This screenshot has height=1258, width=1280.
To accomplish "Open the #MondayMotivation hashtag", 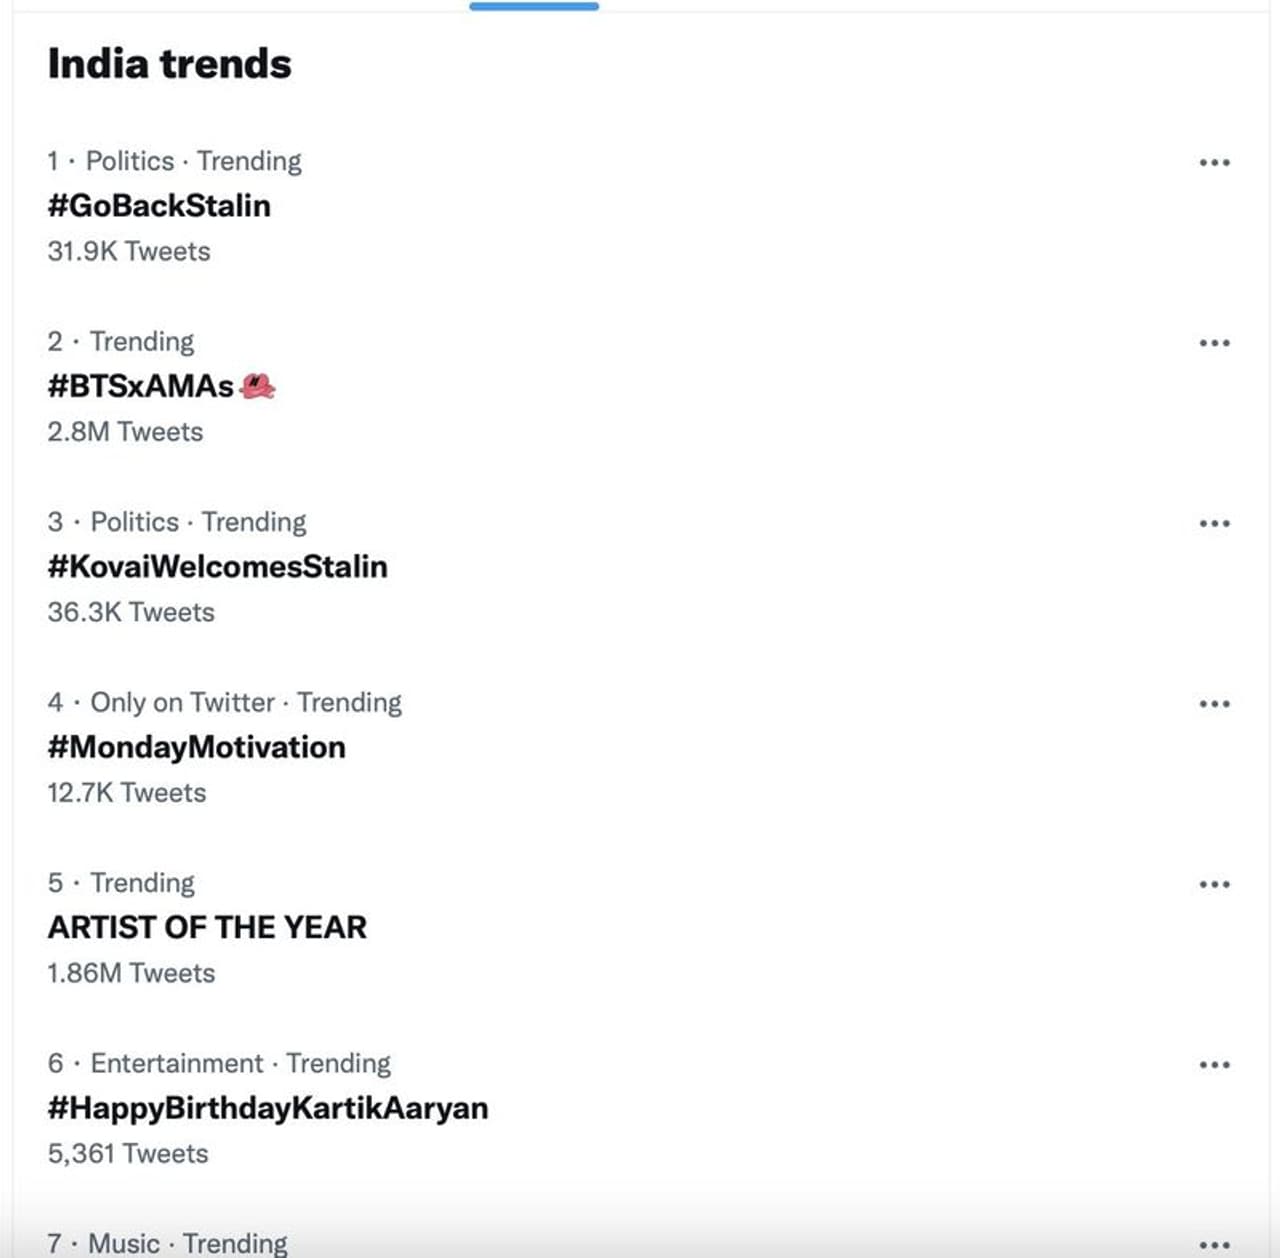I will coord(196,747).
